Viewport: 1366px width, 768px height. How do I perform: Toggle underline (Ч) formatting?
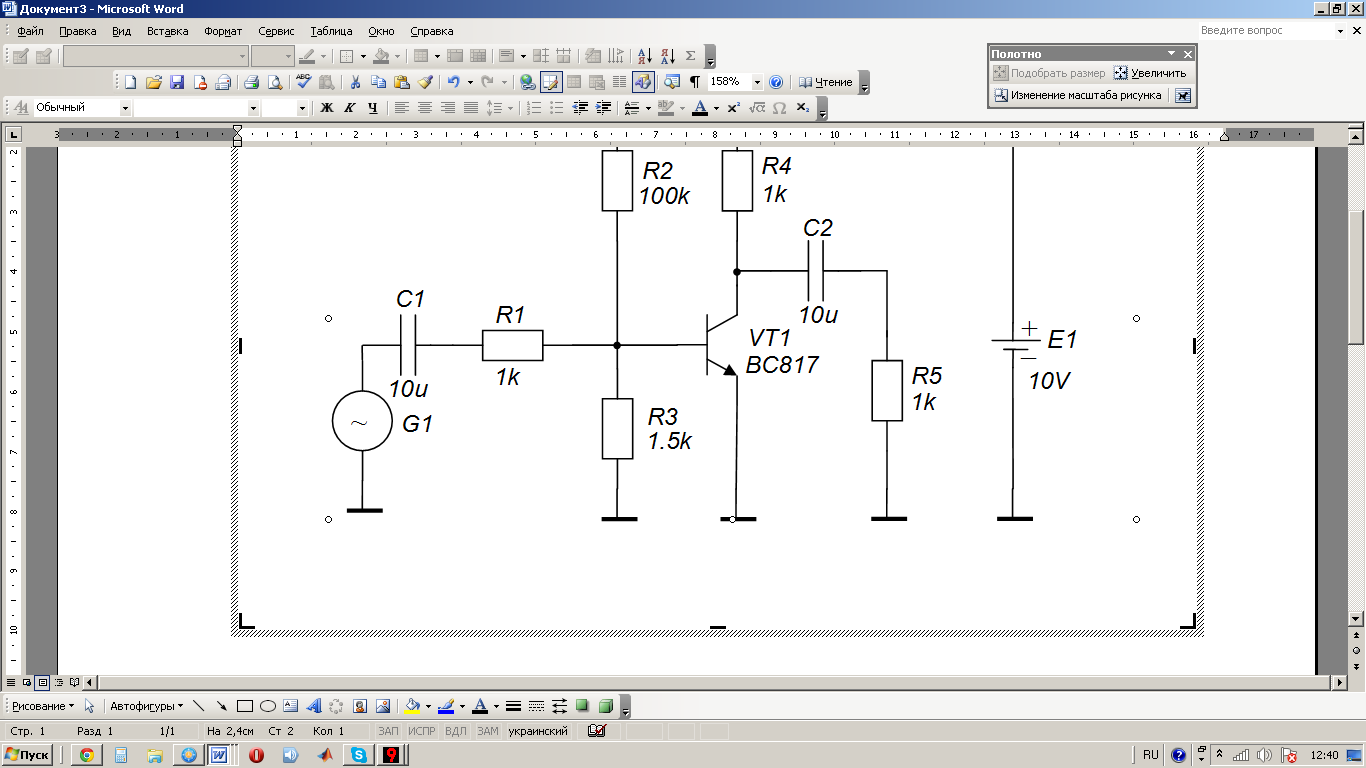[x=372, y=107]
